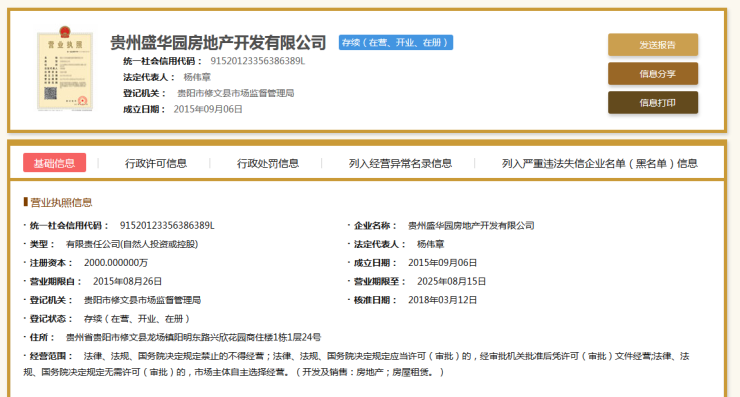Click header registration authority 贵阳市修文县市场监督管理局
The width and height of the screenshot is (740, 397).
[235, 93]
